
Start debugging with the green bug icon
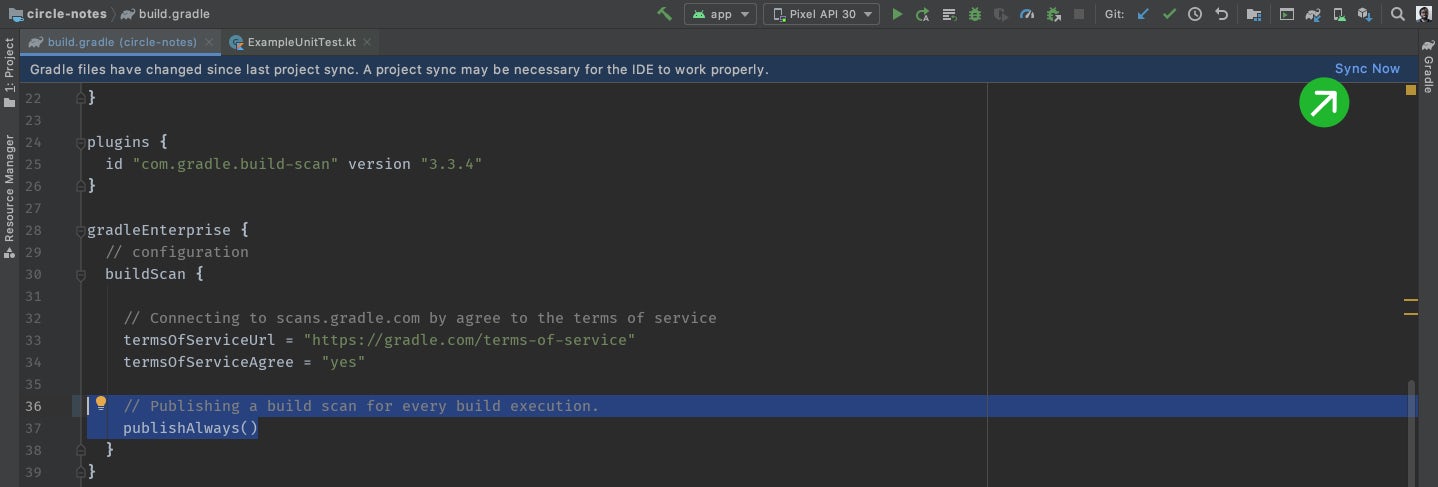[974, 14]
